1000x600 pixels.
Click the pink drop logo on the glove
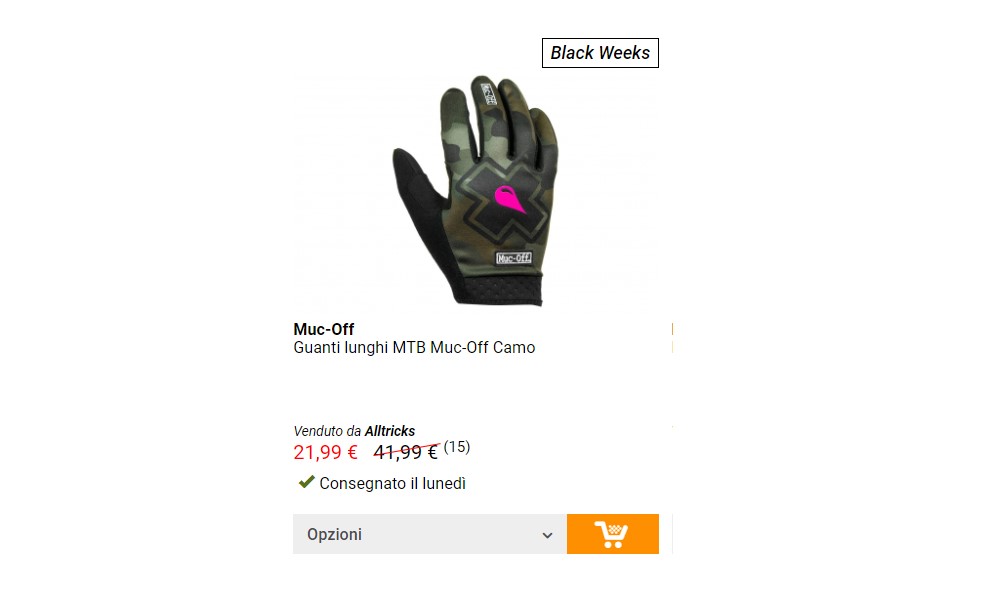point(510,199)
